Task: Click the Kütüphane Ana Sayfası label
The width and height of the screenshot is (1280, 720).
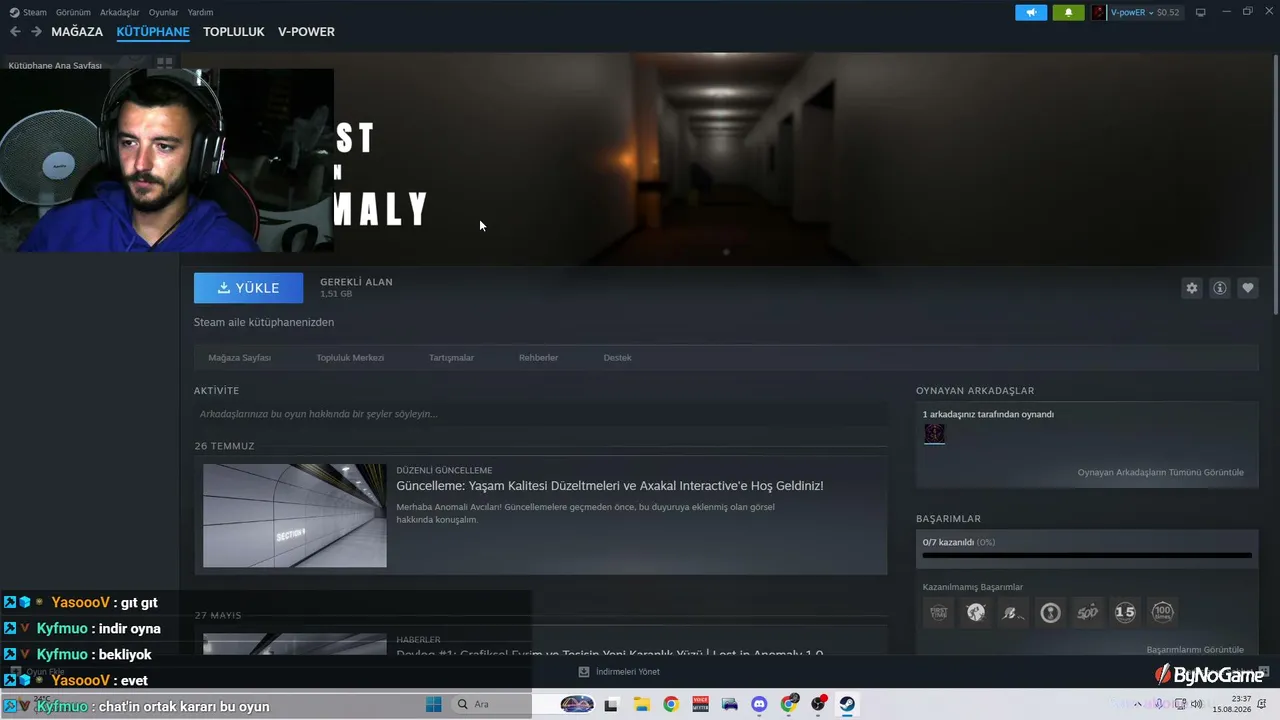Action: (x=55, y=66)
